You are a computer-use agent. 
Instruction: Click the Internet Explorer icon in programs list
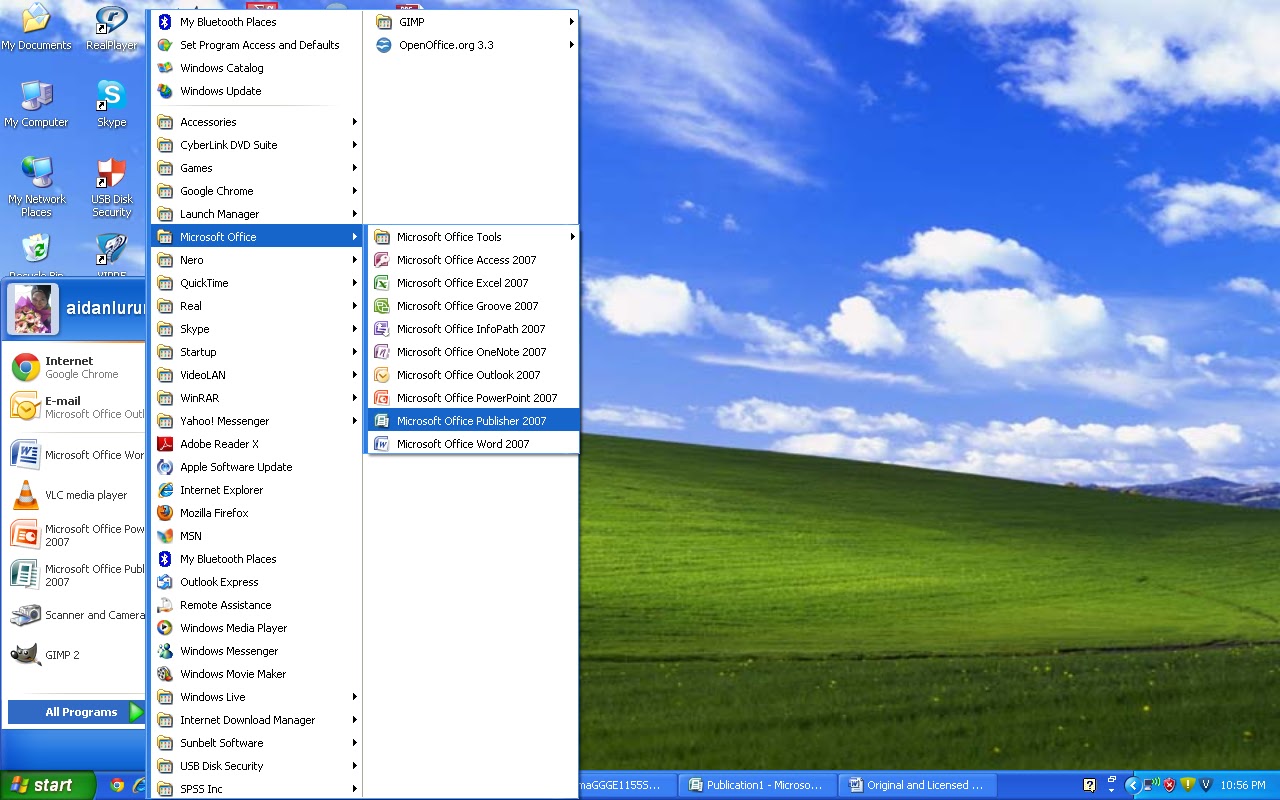(165, 490)
